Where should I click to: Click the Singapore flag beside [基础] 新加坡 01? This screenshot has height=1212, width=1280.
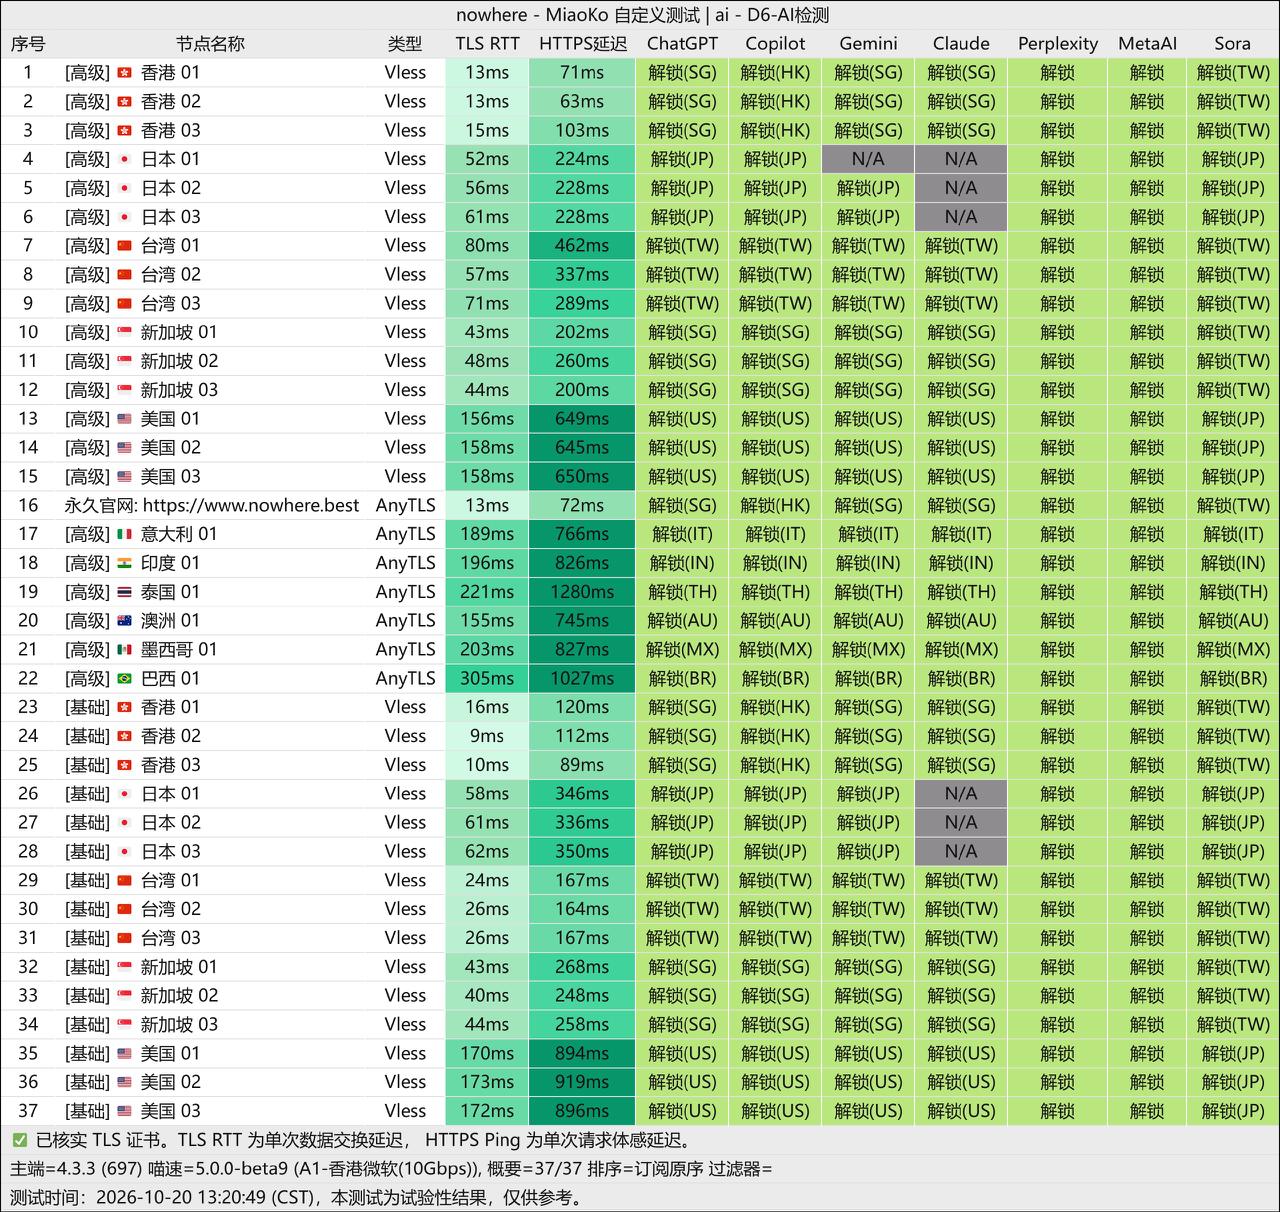(x=125, y=967)
